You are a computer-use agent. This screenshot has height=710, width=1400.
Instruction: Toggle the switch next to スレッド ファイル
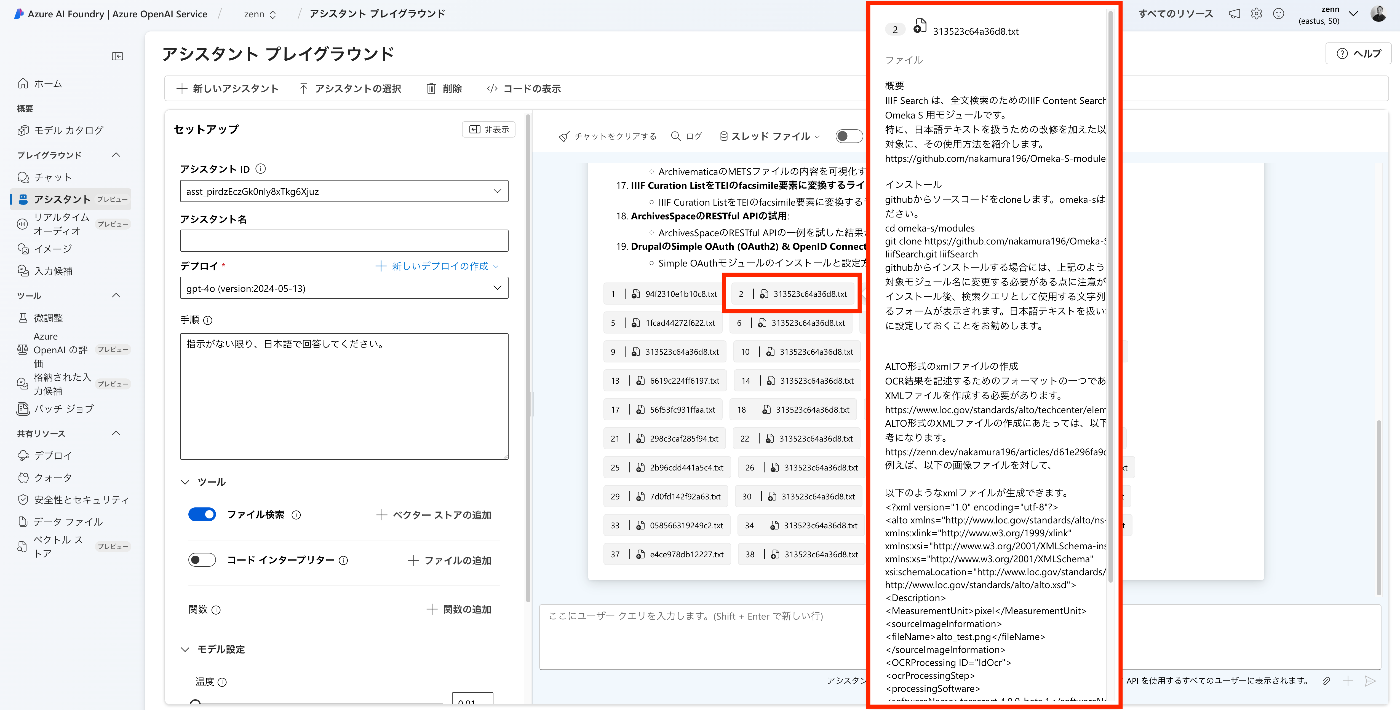(849, 136)
